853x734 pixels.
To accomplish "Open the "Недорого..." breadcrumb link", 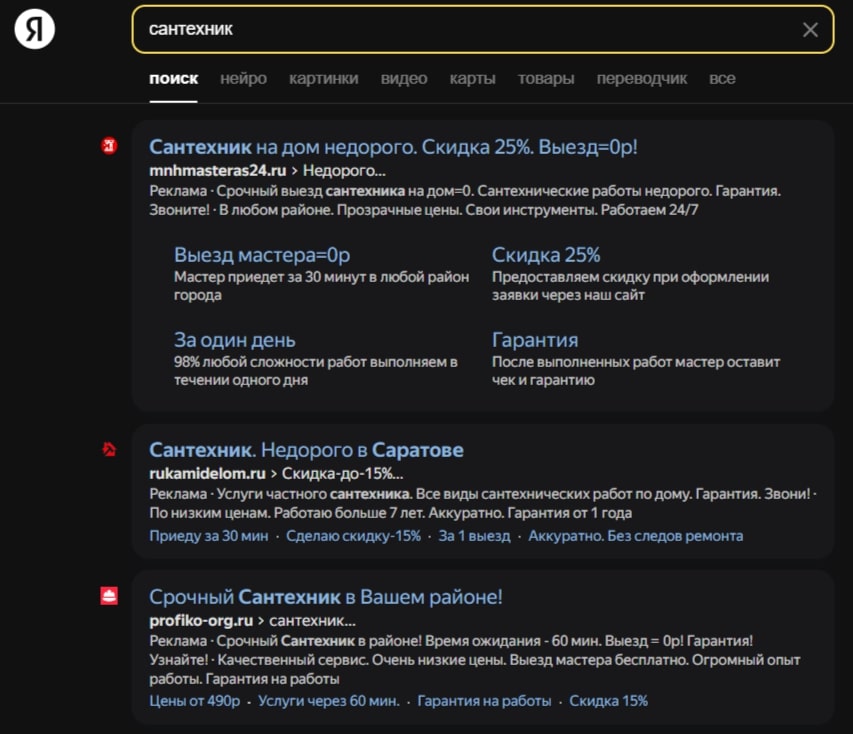I will coord(344,170).
